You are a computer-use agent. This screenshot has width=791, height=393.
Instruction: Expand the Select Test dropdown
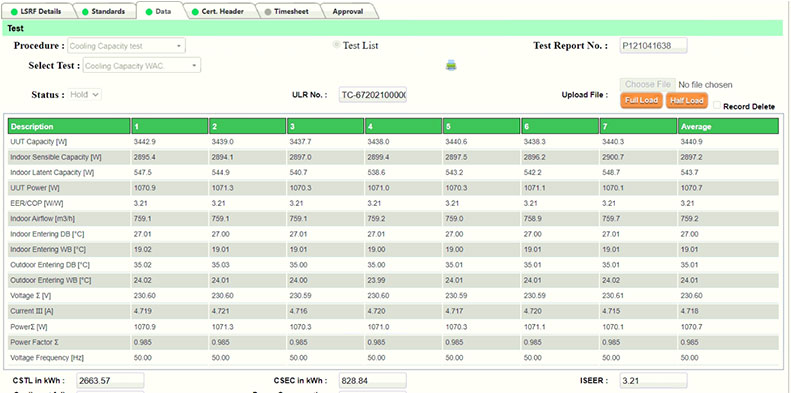[x=142, y=66]
